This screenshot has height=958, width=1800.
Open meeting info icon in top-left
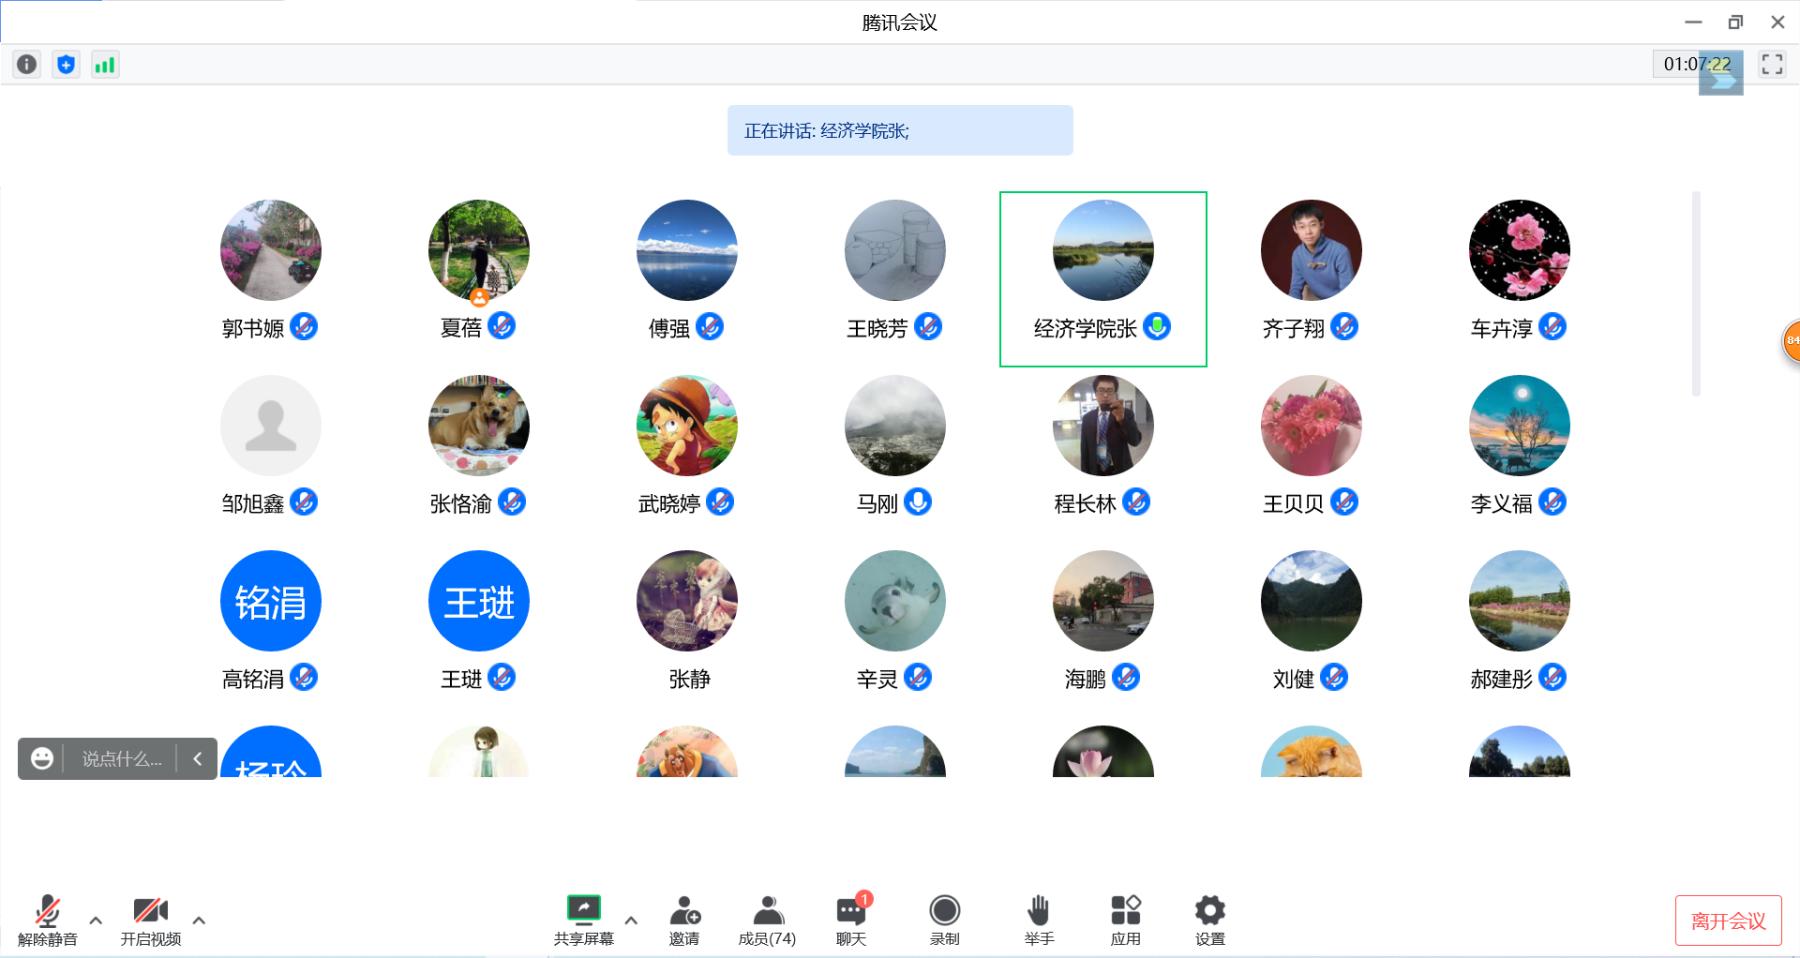point(27,65)
